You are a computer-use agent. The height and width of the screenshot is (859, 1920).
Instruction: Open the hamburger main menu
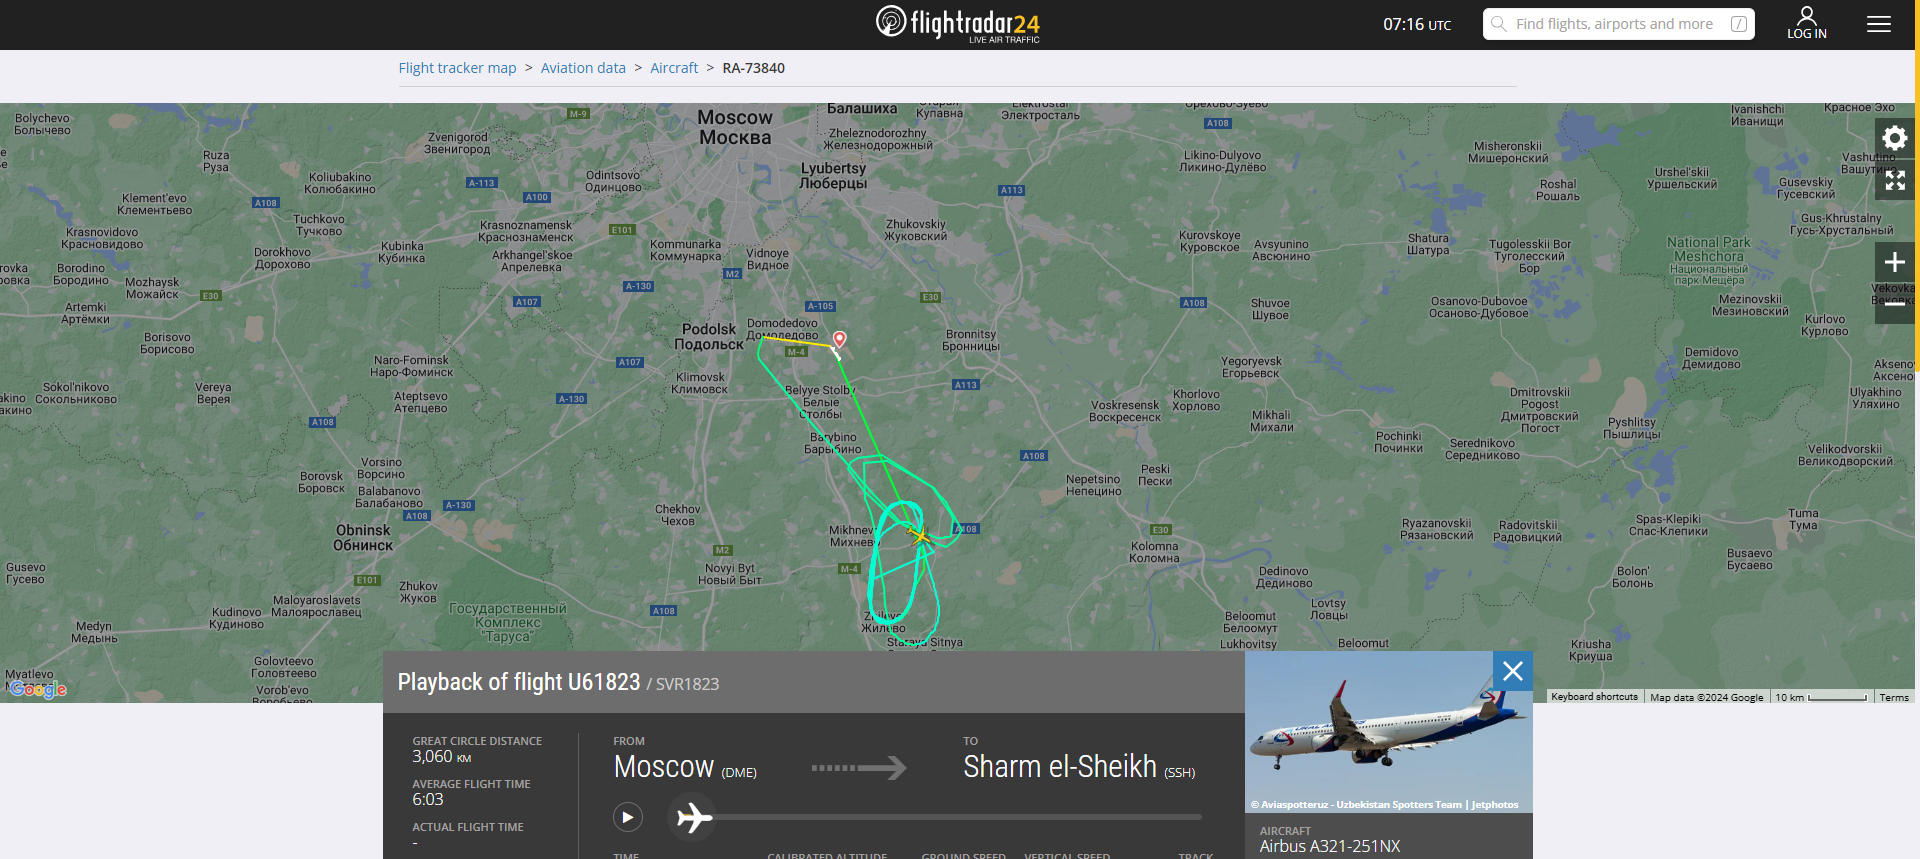[1879, 24]
